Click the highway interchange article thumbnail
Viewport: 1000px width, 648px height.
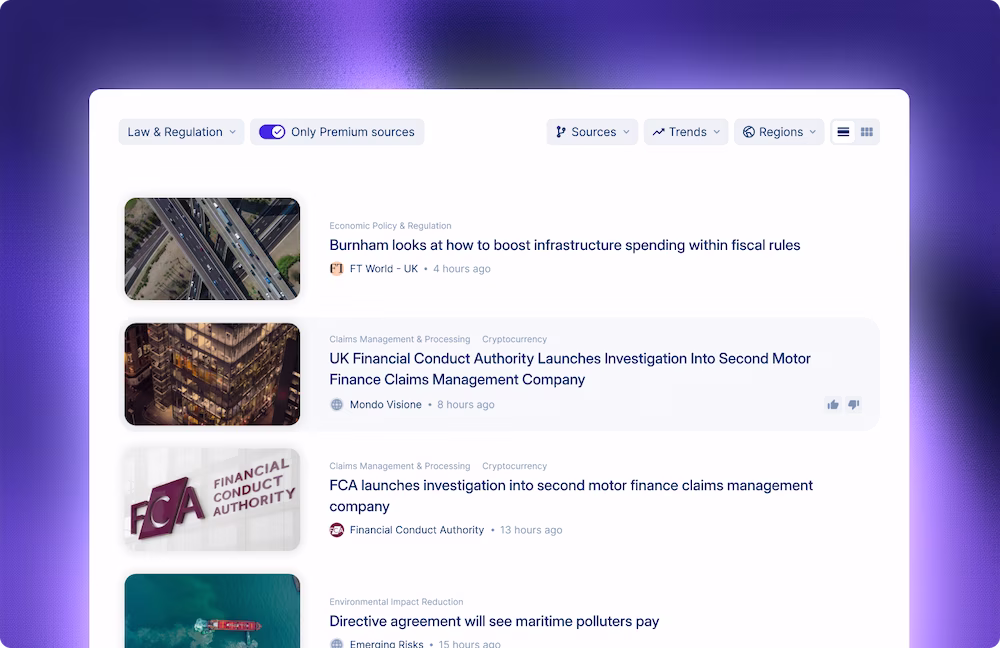(212, 249)
